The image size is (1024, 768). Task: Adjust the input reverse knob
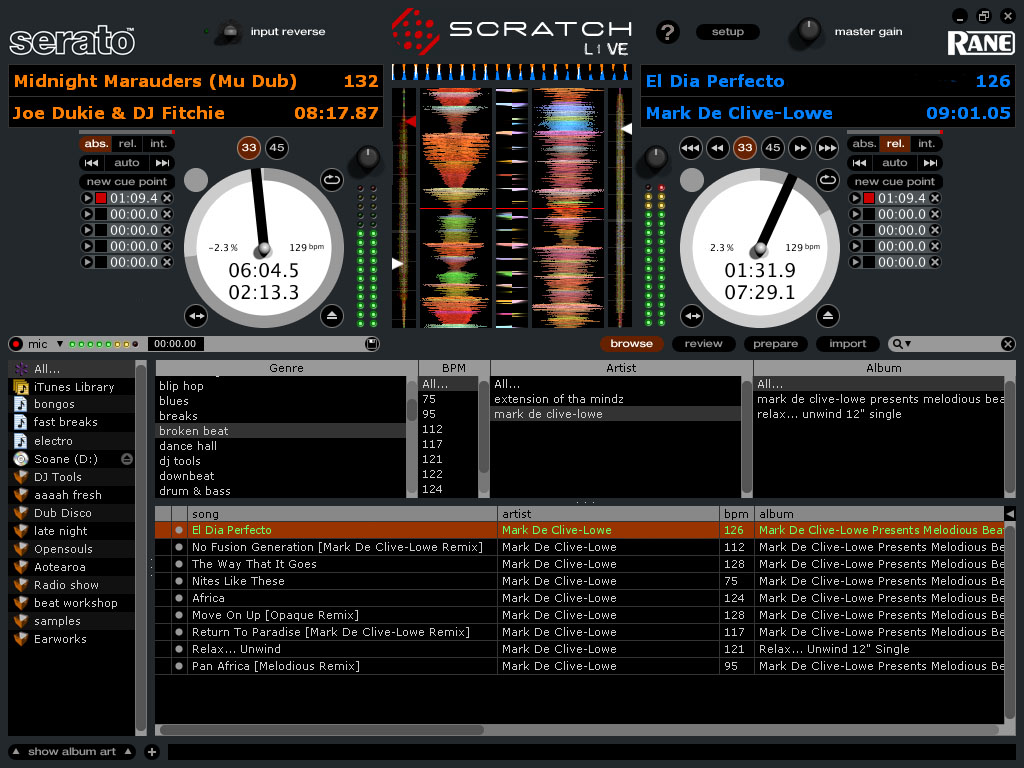[229, 31]
